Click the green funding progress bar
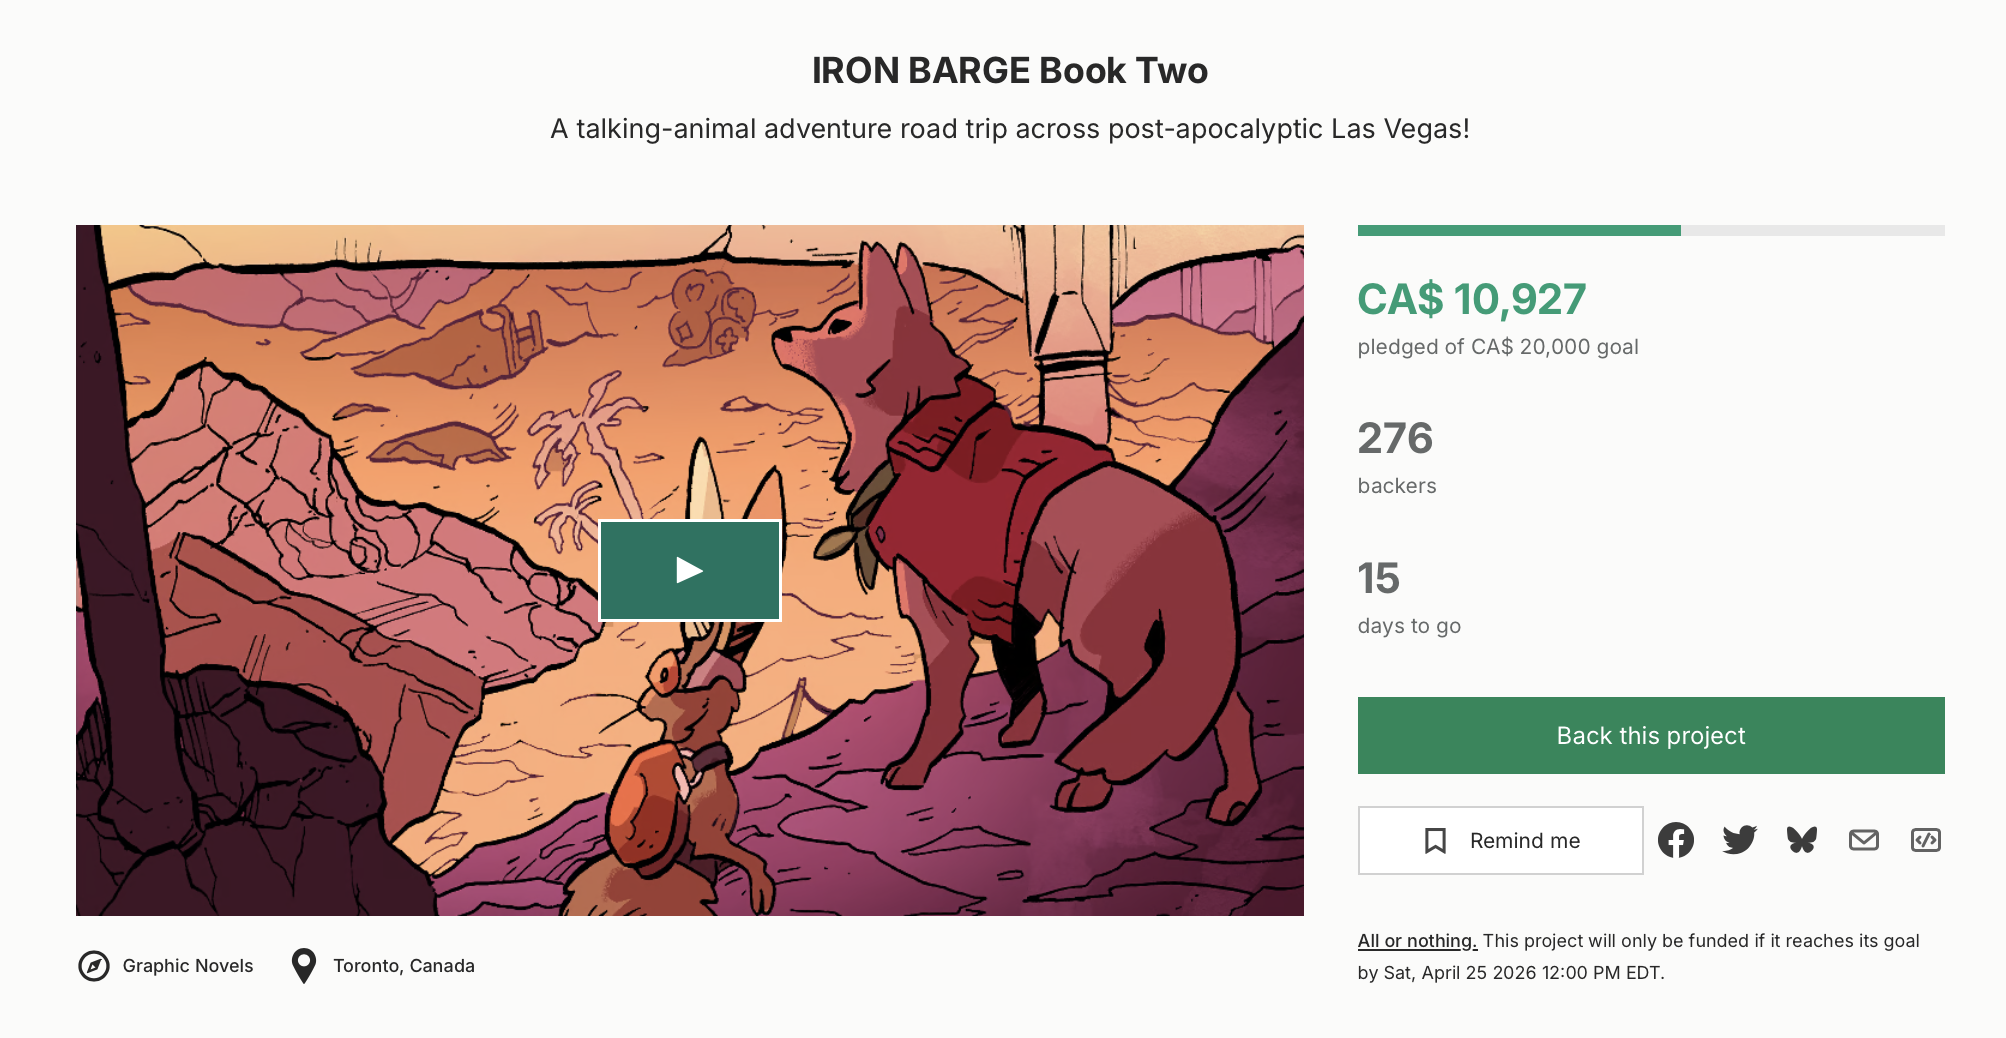2006x1038 pixels. [x=1518, y=231]
